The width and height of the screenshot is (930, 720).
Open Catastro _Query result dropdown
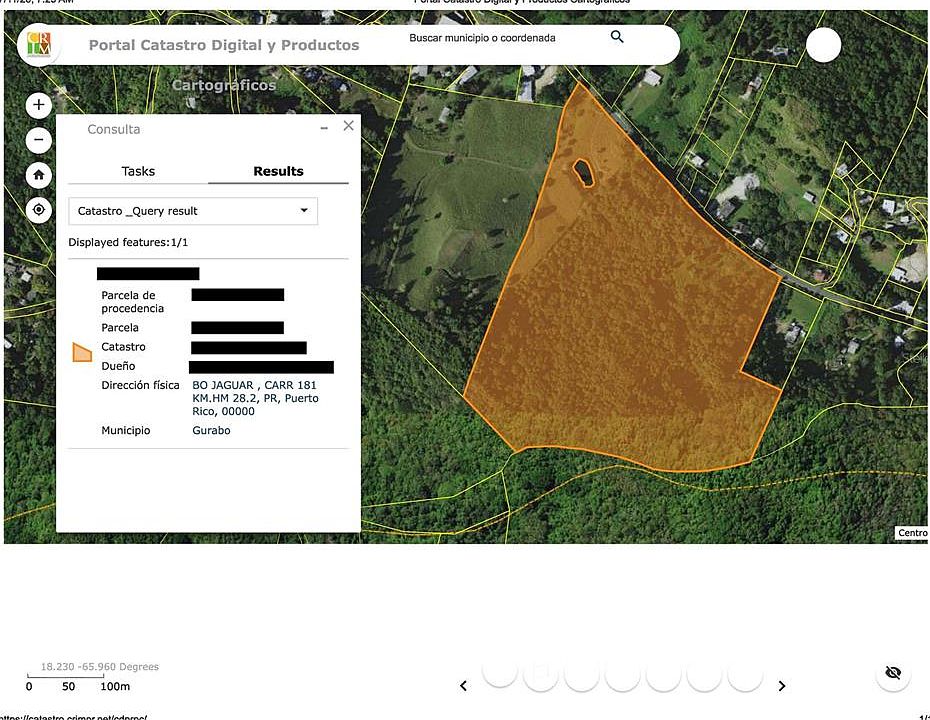pos(193,211)
